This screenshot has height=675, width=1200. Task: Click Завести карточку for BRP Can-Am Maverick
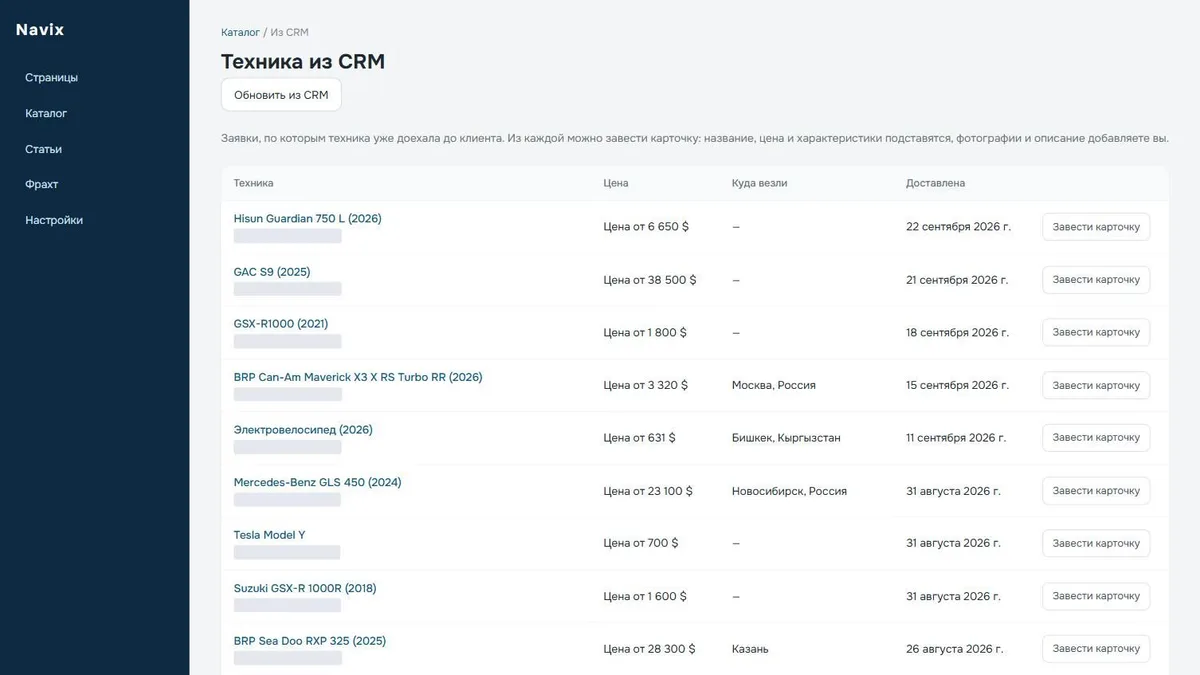pyautogui.click(x=1096, y=385)
